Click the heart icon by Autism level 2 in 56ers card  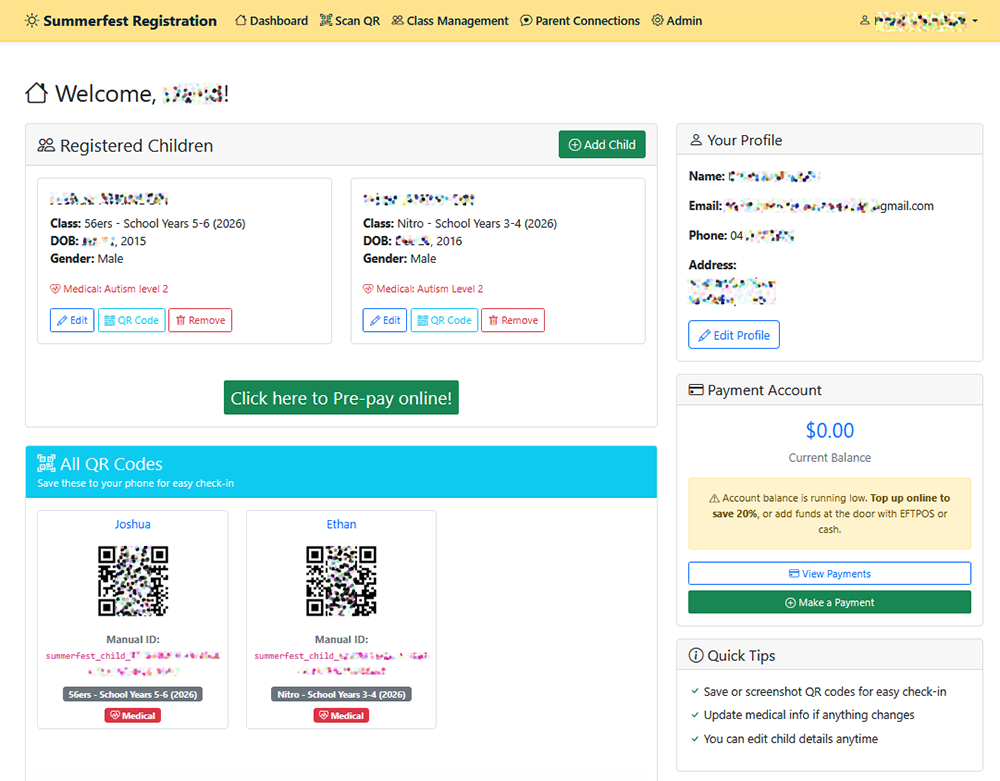55,289
